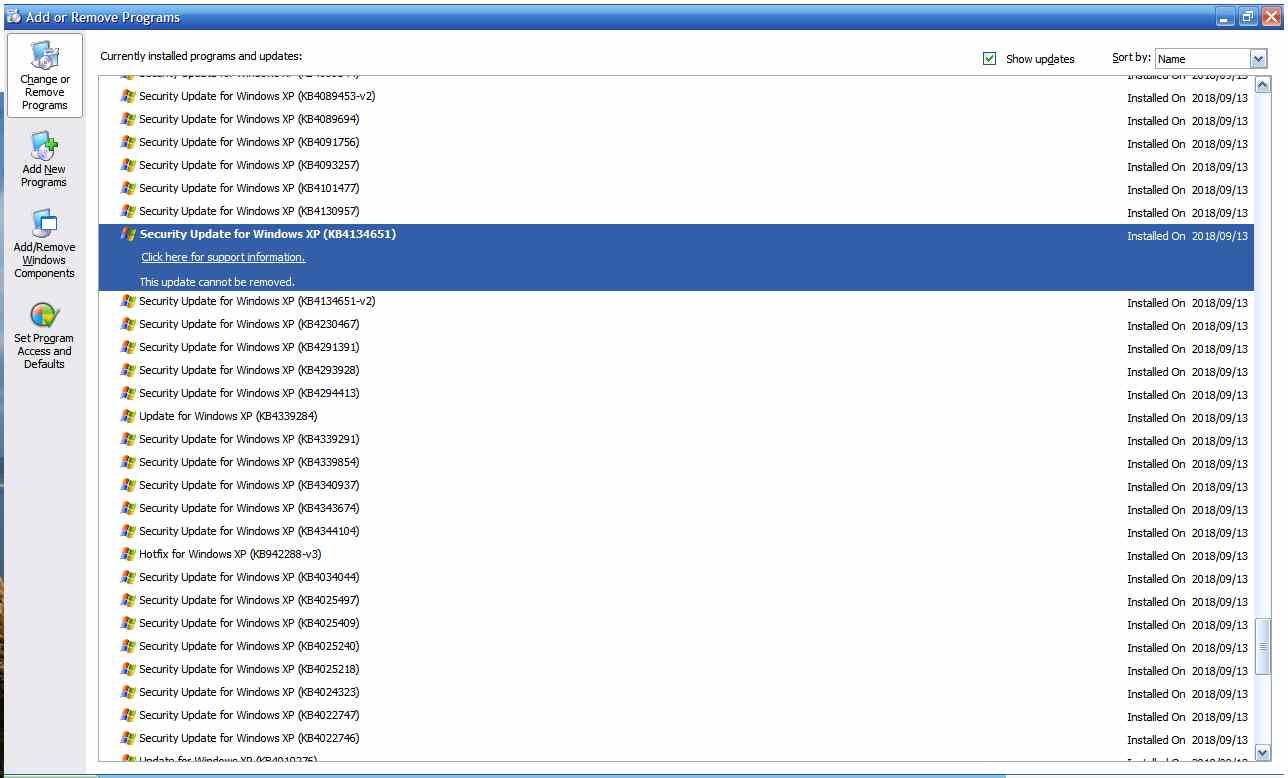Click the vertical scrollbar thumb
The height and width of the screenshot is (778, 1288).
pos(1262,647)
